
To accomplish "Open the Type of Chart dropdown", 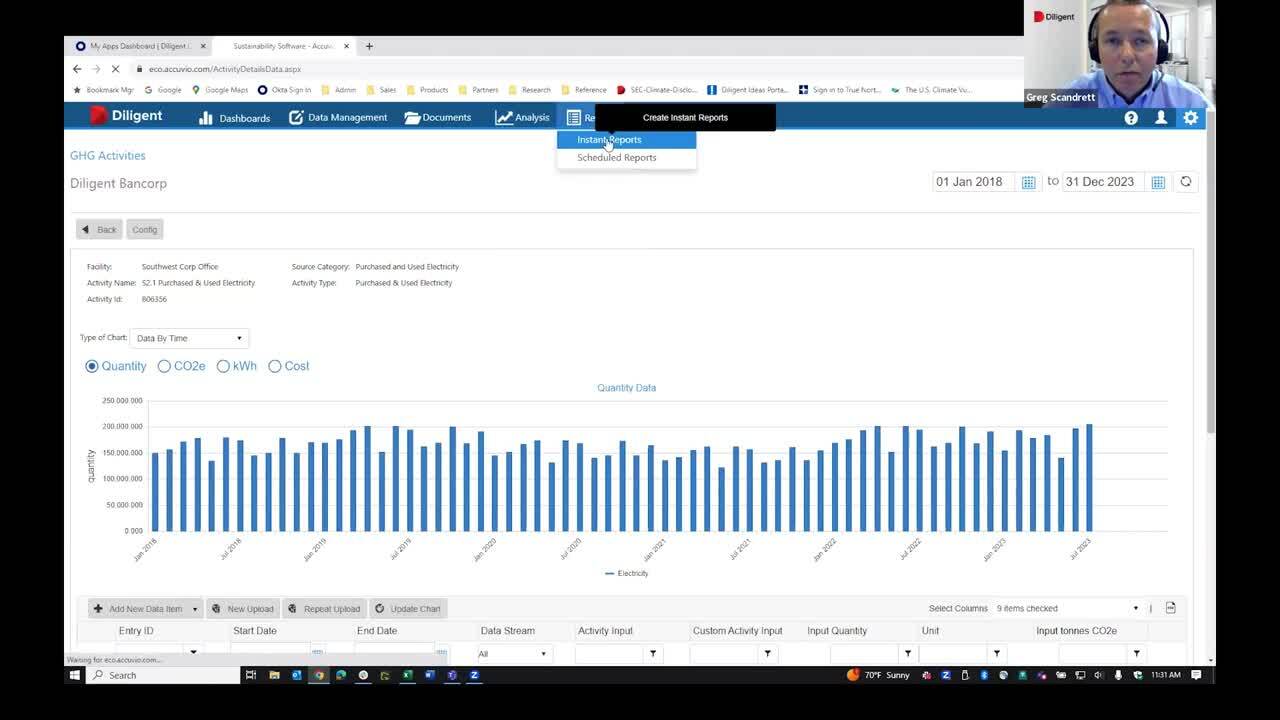I will tap(189, 338).
